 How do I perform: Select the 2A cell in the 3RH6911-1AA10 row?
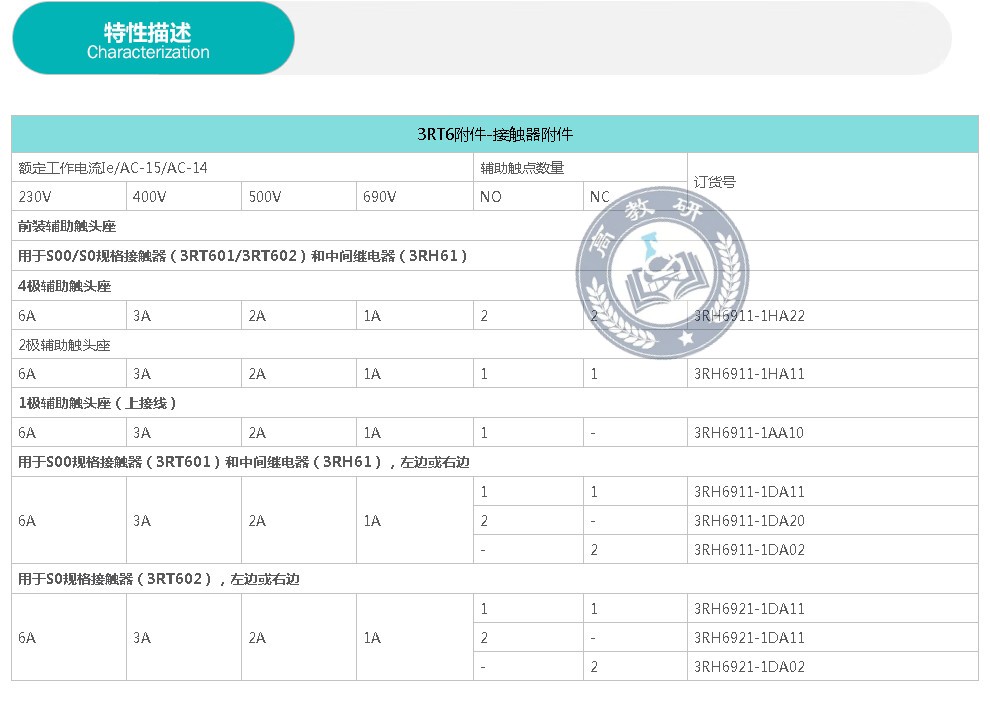coord(299,432)
